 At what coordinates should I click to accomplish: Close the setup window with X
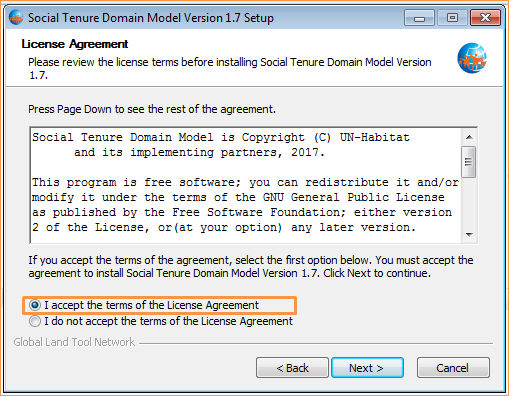[485, 18]
